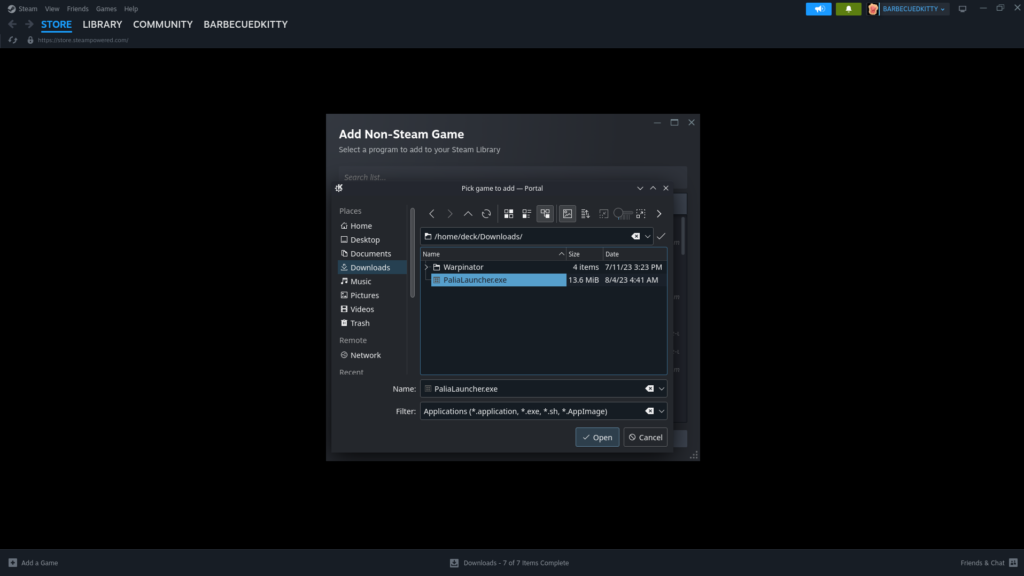The height and width of the screenshot is (576, 1024).
Task: Toggle the file preview panel
Action: coord(568,214)
